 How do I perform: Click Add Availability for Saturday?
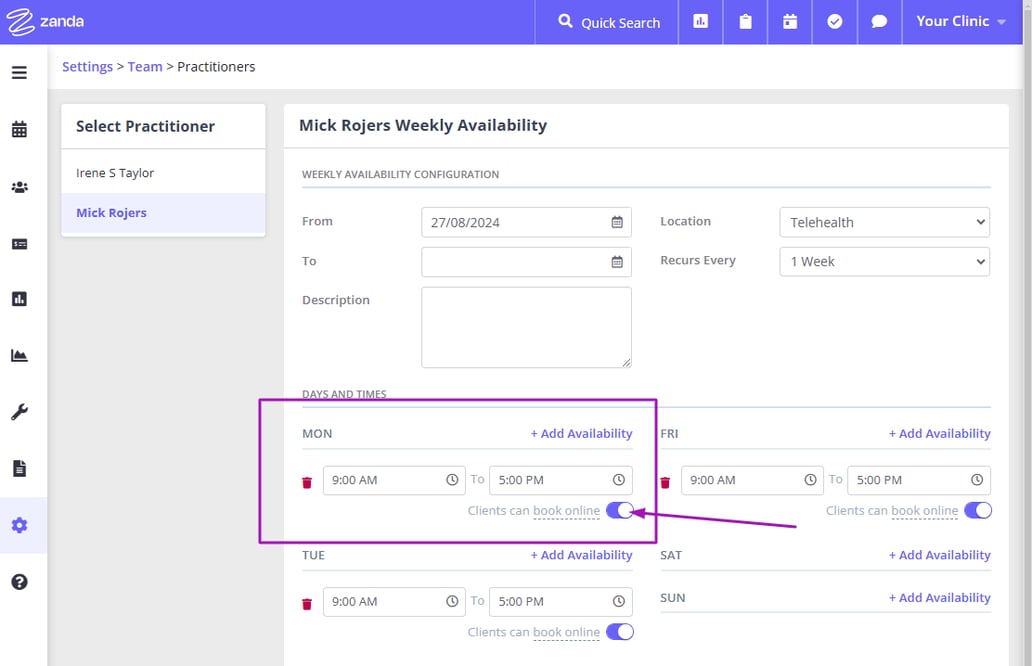pos(939,555)
